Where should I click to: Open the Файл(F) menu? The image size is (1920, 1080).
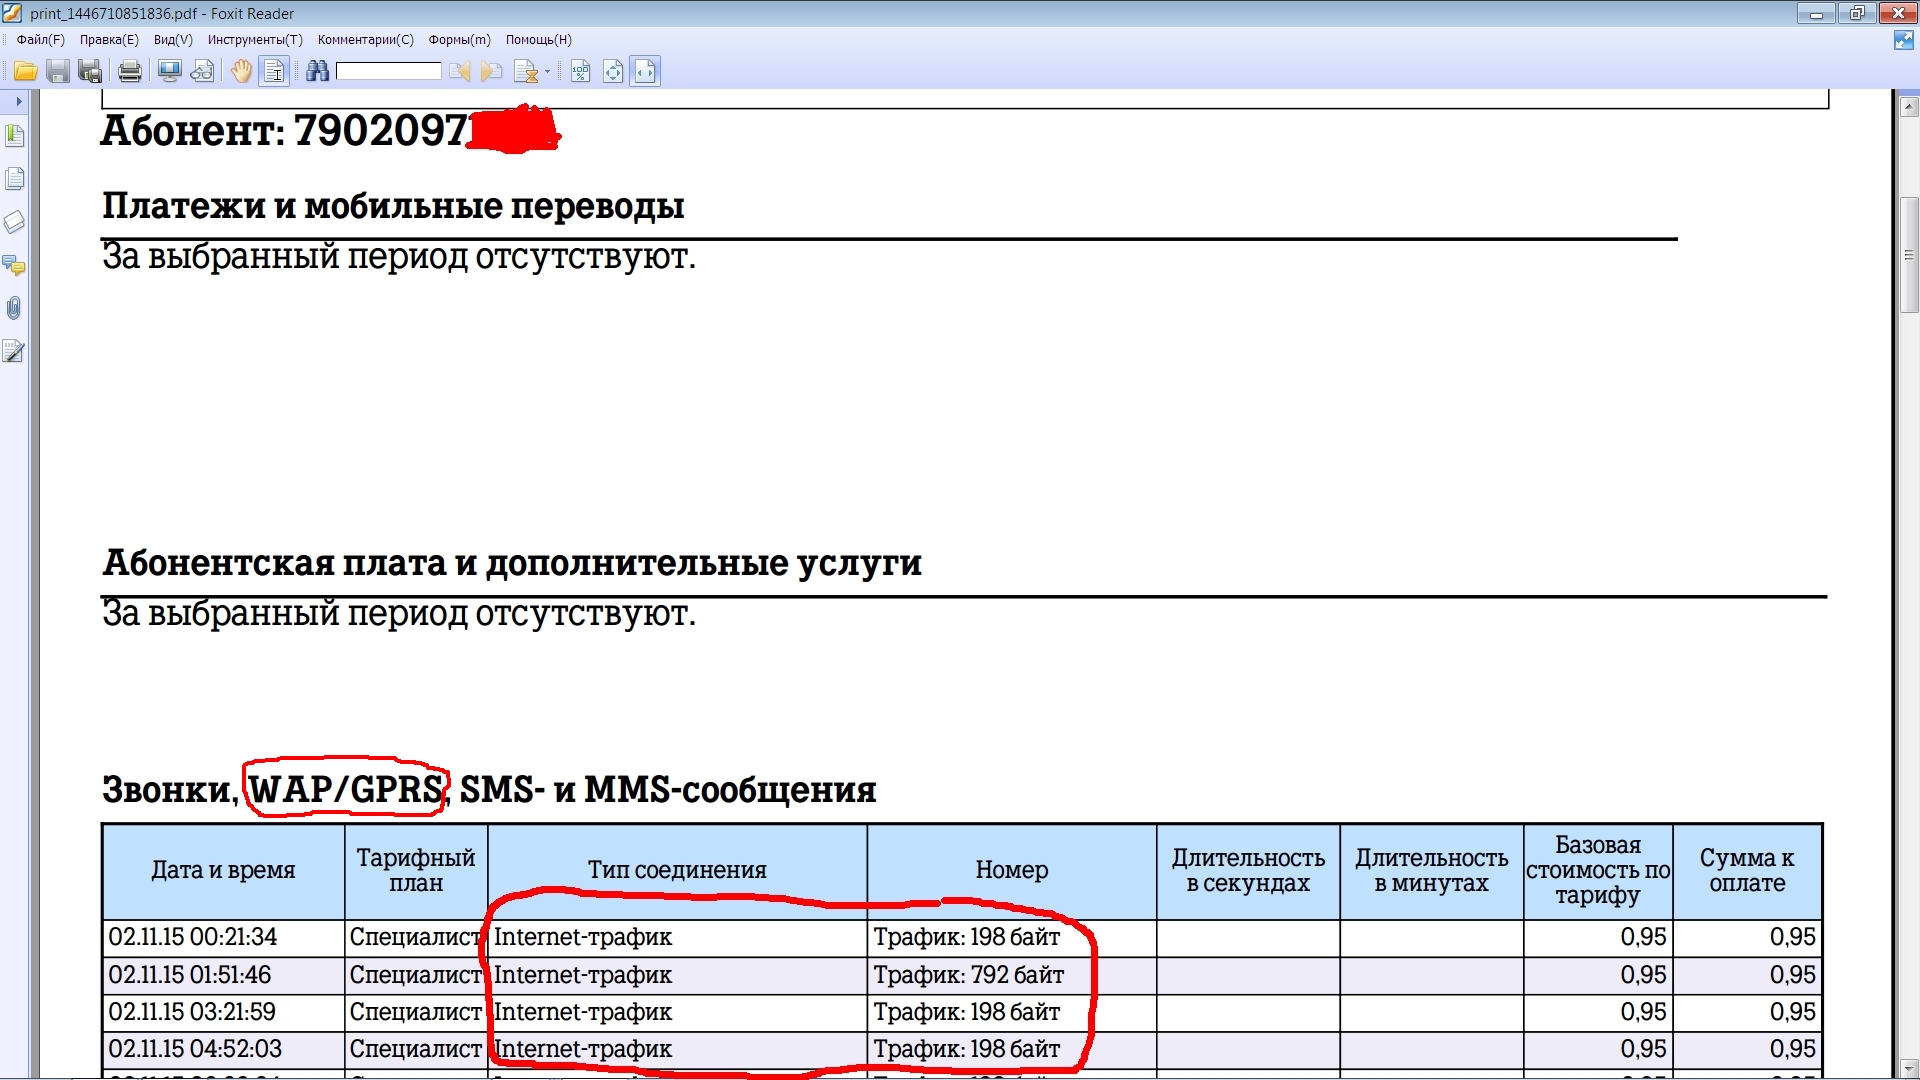(40, 40)
